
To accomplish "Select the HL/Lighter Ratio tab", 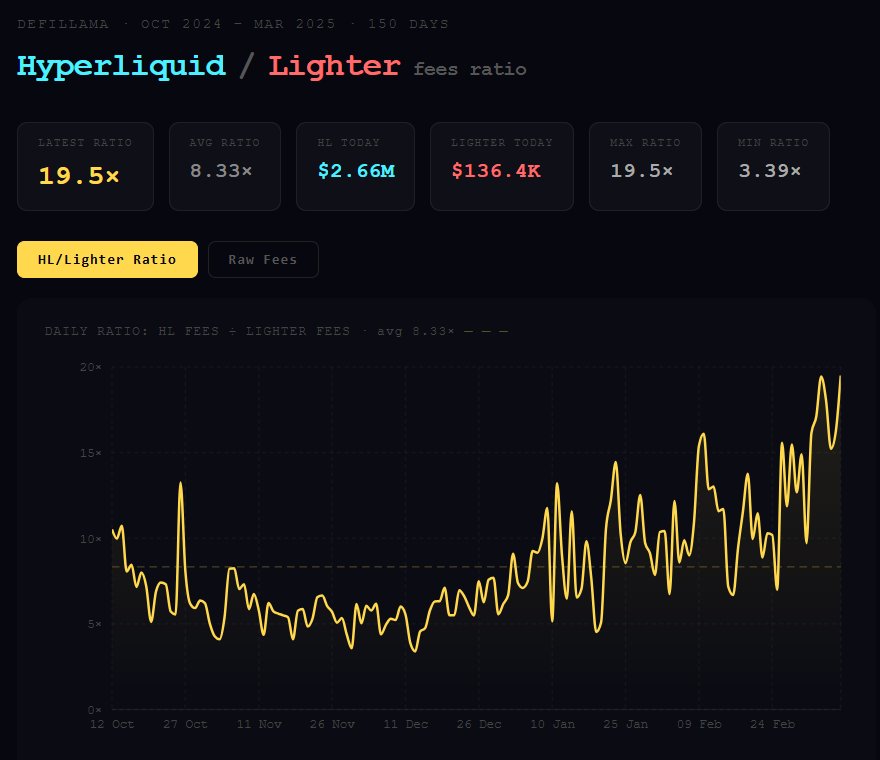I will coord(107,259).
